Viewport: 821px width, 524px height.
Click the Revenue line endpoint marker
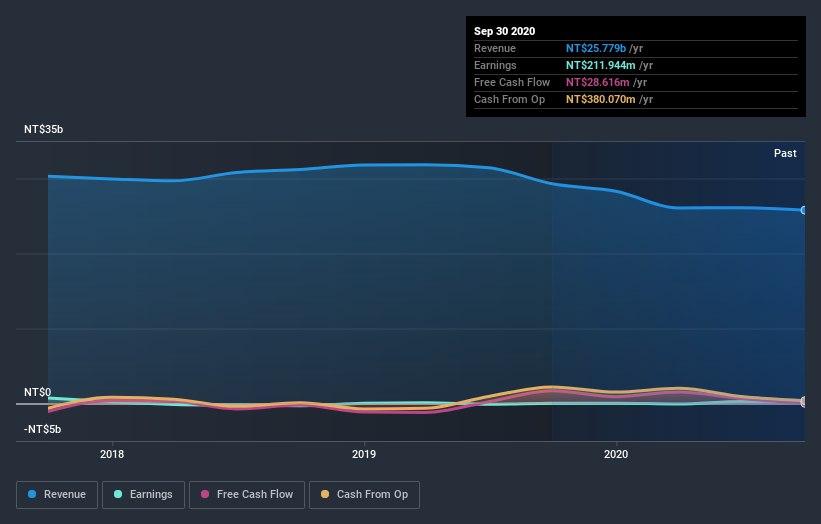[x=804, y=210]
